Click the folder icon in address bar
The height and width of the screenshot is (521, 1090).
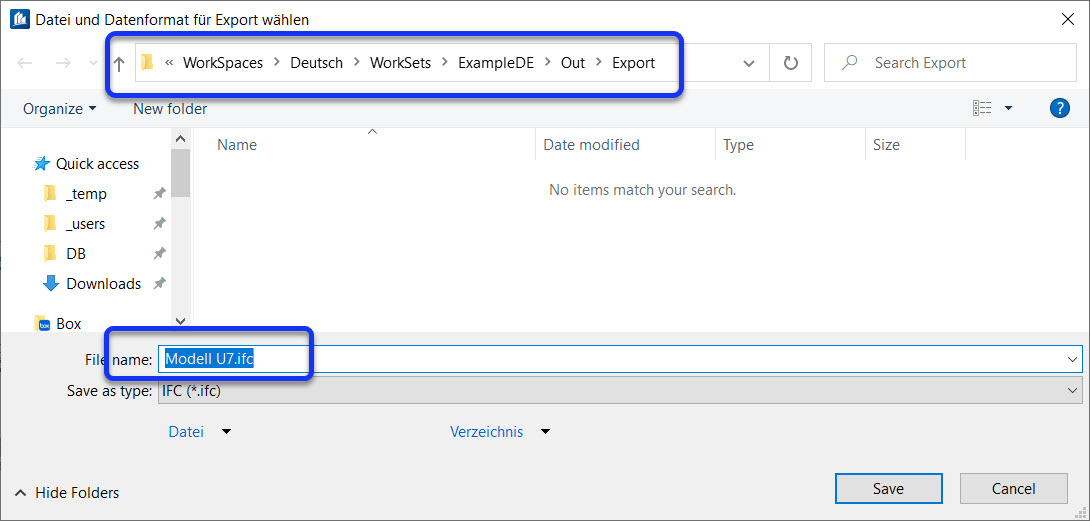147,63
